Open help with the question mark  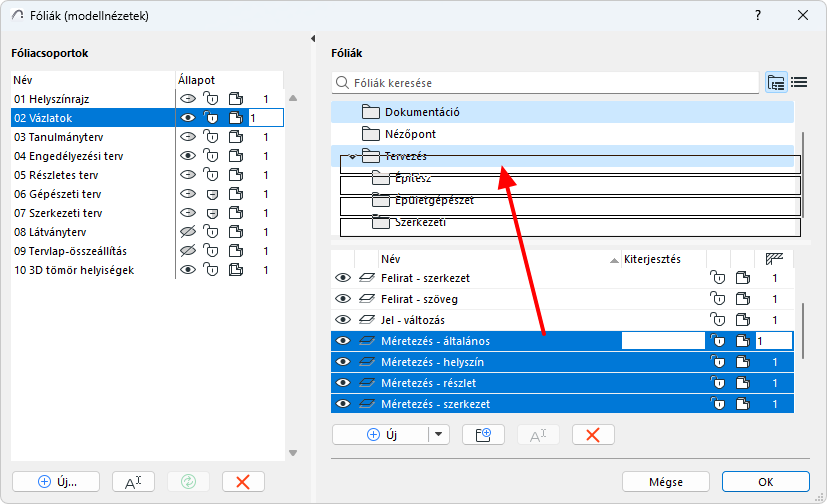(x=758, y=15)
